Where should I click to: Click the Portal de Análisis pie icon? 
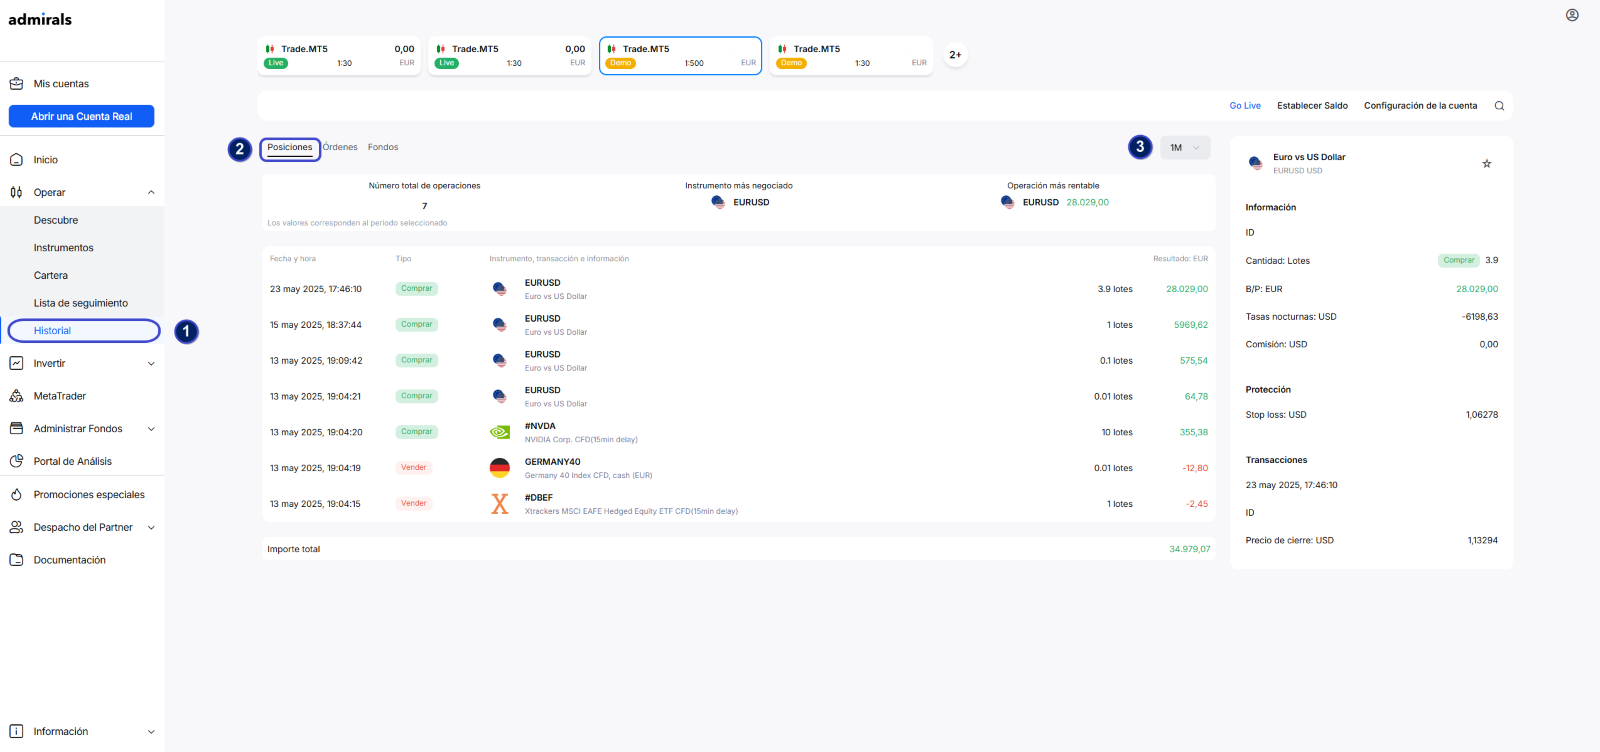pos(16,462)
